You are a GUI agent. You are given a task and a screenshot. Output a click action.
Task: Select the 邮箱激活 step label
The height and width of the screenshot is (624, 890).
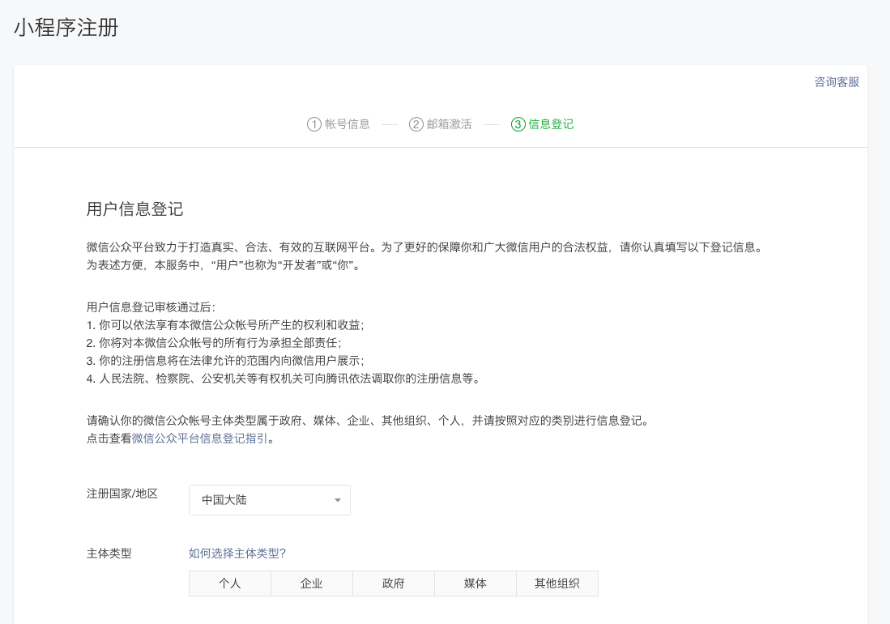[449, 124]
